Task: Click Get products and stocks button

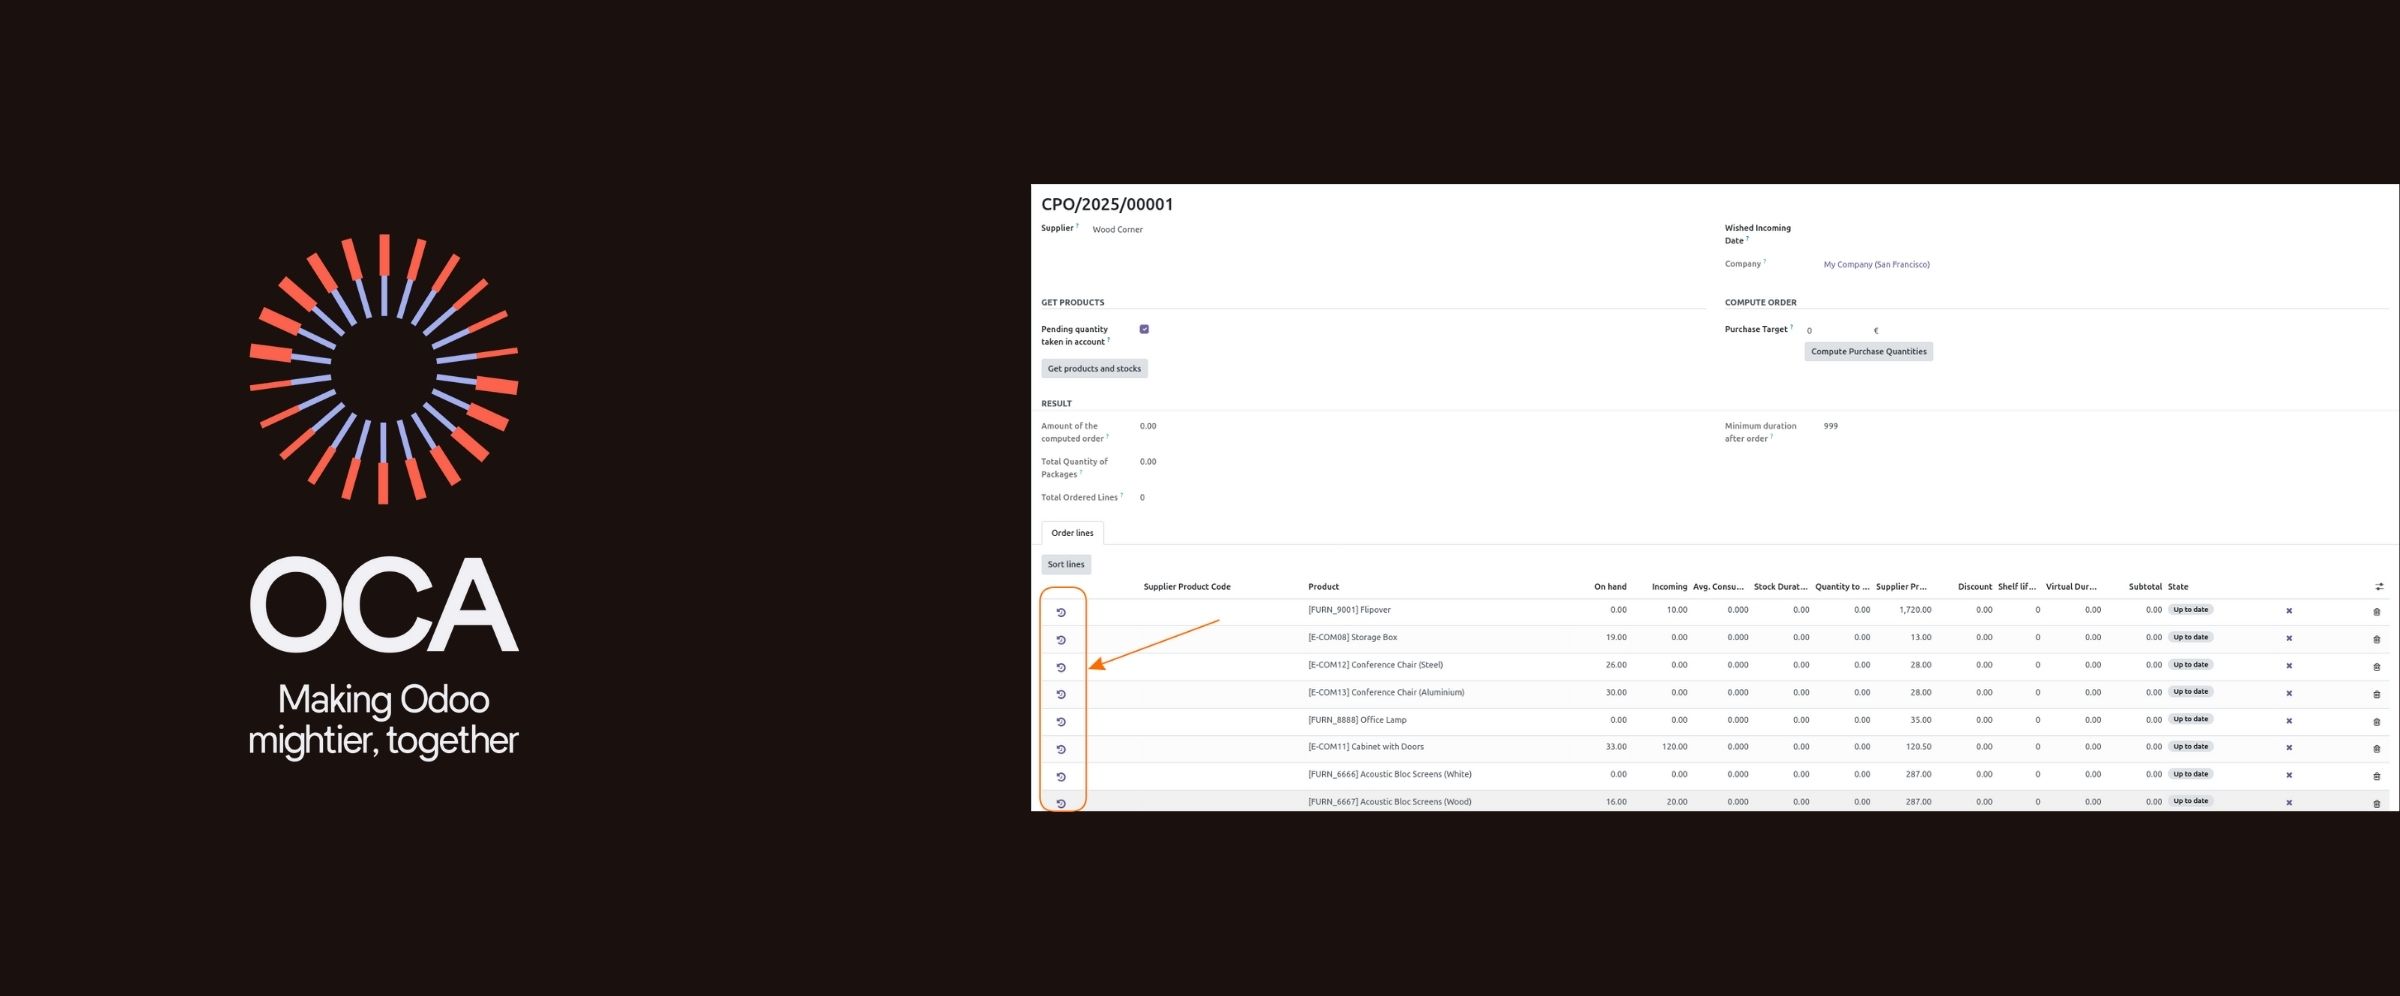Action: [x=1094, y=369]
